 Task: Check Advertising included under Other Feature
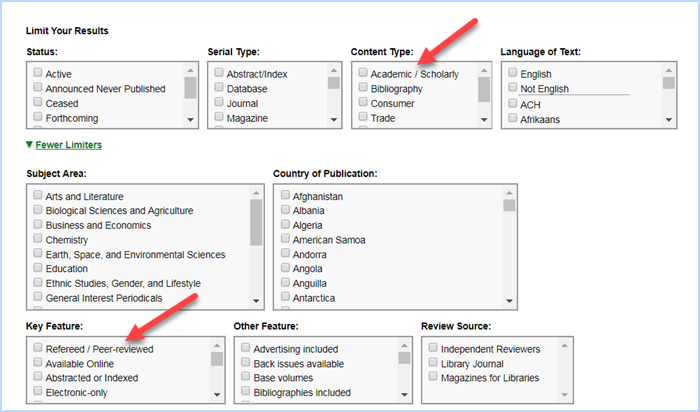(x=246, y=349)
